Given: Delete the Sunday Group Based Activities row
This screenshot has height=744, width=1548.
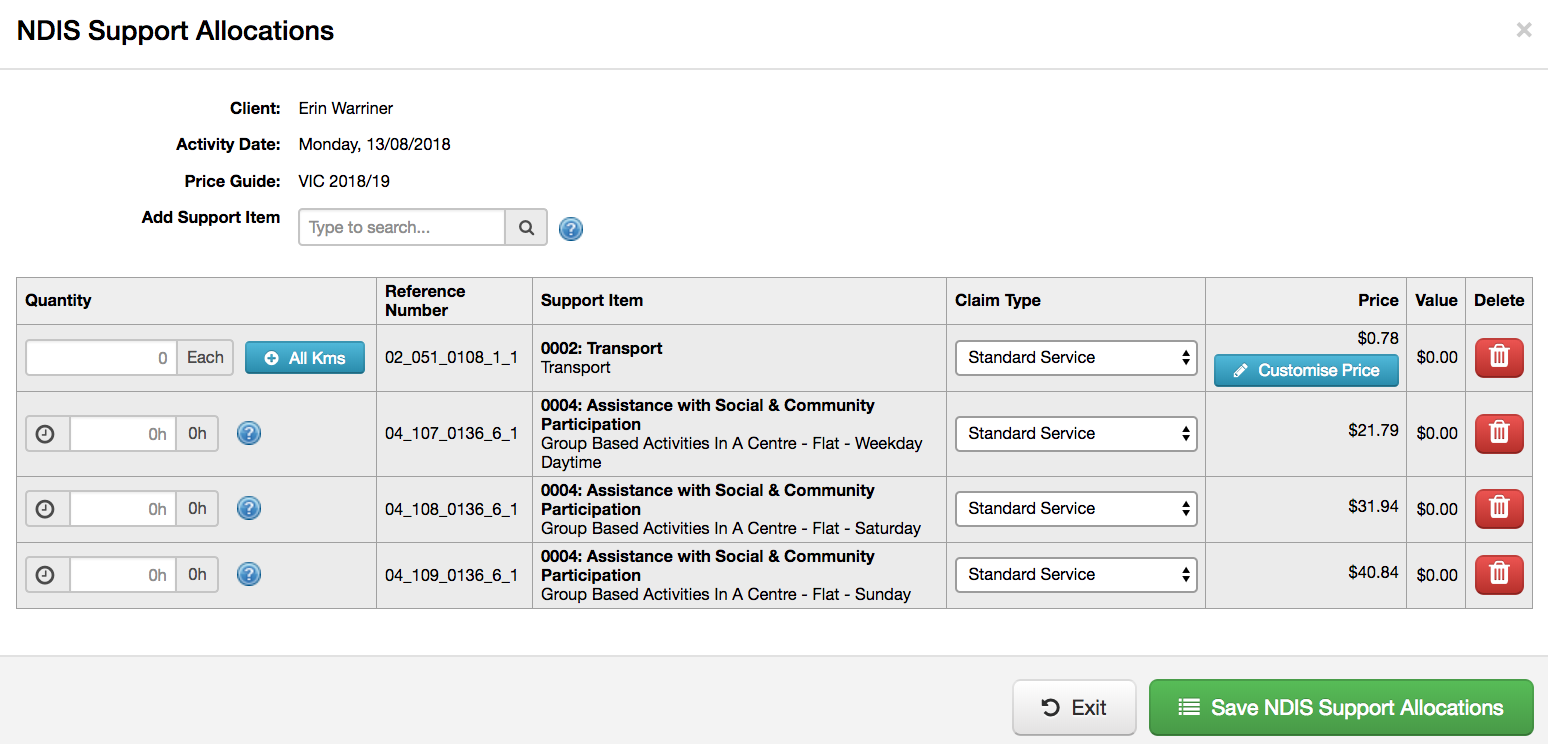Looking at the screenshot, I should click(1498, 574).
